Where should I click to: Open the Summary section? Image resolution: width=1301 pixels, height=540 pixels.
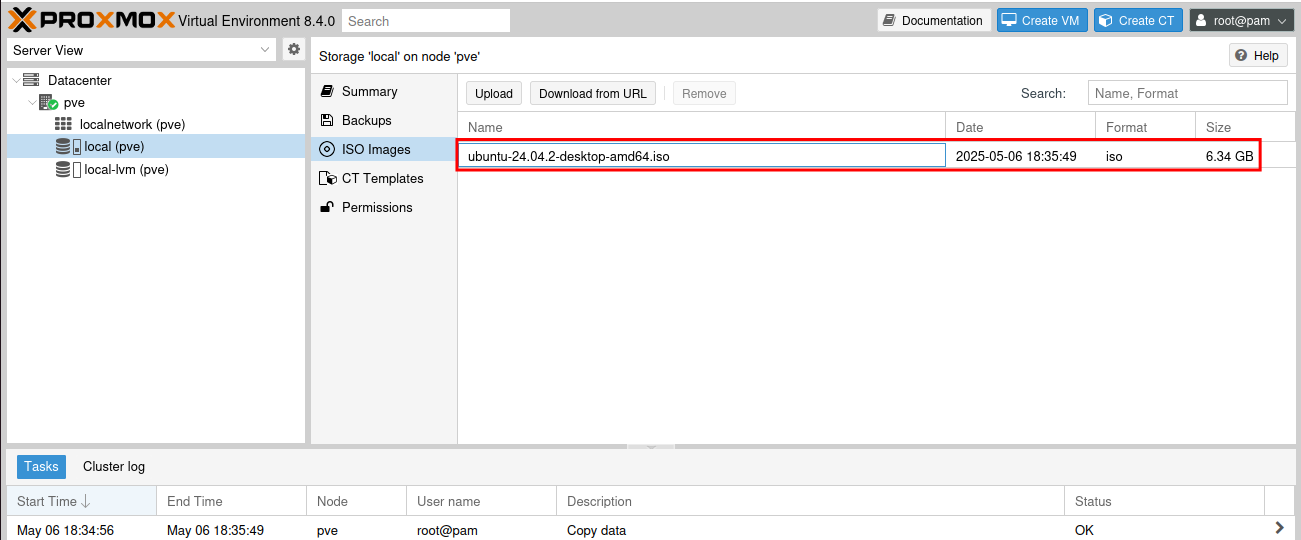click(x=384, y=91)
